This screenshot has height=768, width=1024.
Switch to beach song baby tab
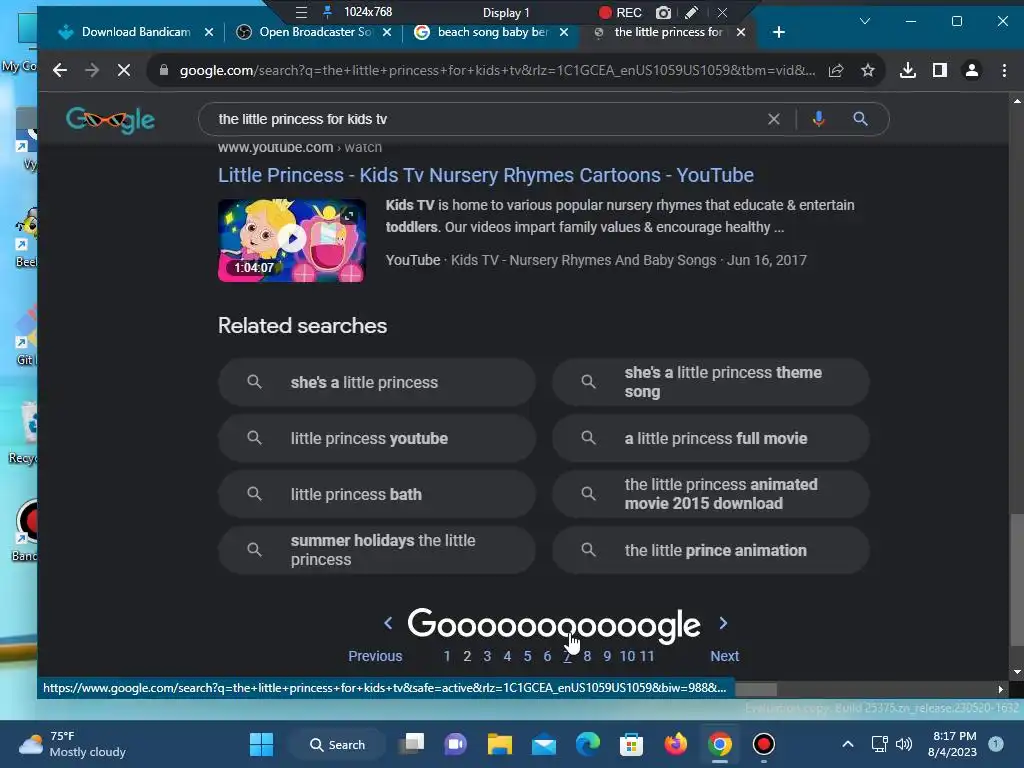492,32
